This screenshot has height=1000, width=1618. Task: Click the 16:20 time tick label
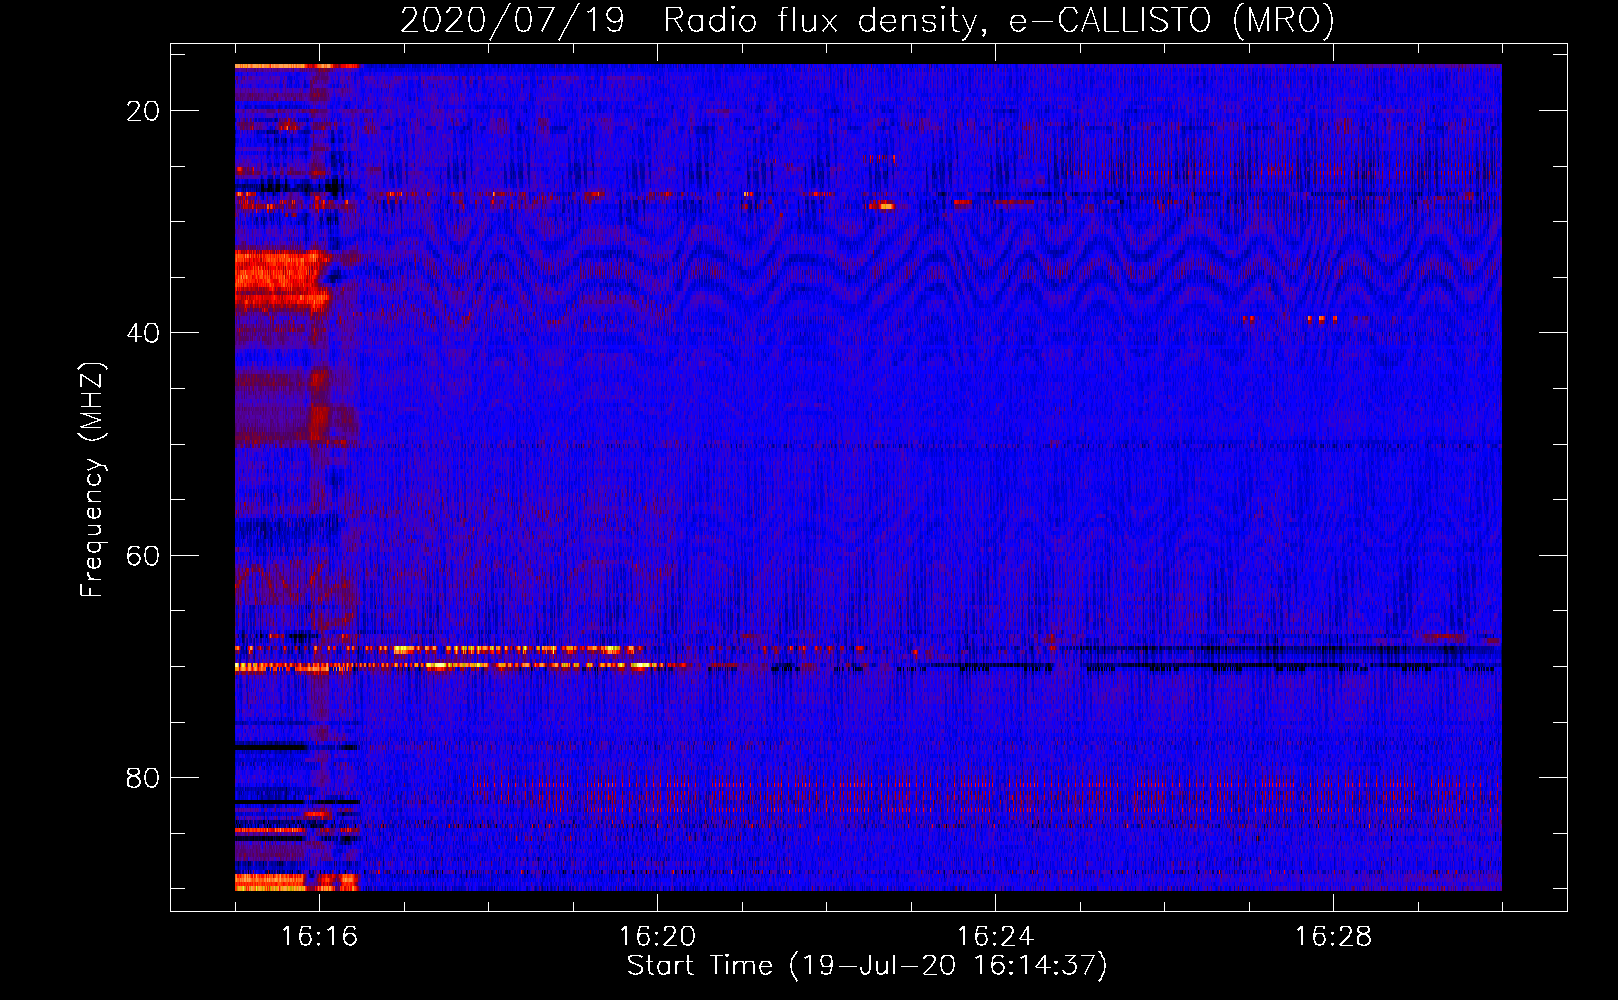point(657,937)
